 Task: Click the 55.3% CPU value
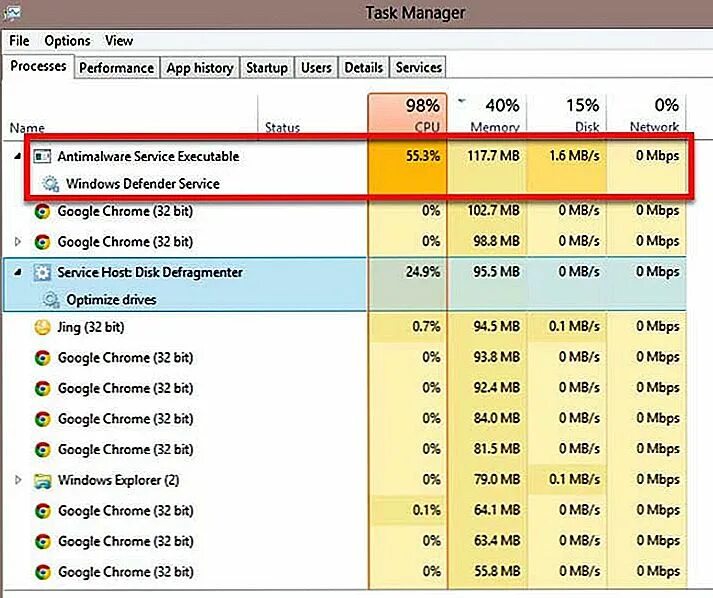click(x=423, y=156)
